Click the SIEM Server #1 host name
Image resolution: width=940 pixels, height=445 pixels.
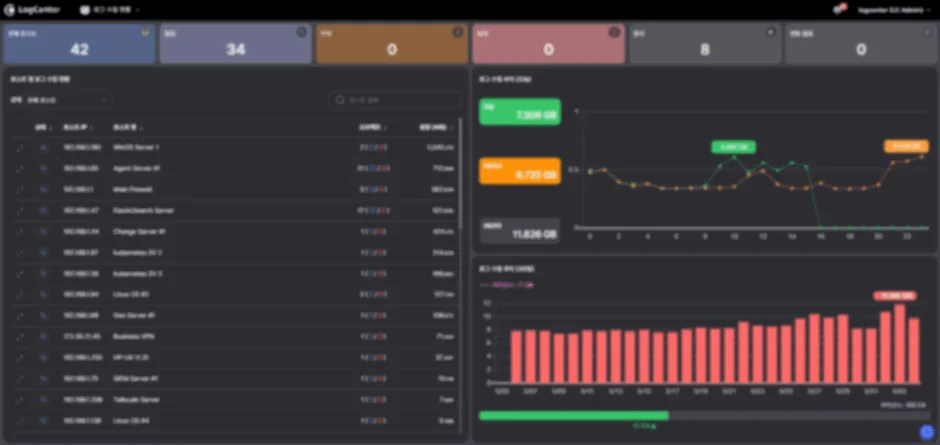click(135, 379)
